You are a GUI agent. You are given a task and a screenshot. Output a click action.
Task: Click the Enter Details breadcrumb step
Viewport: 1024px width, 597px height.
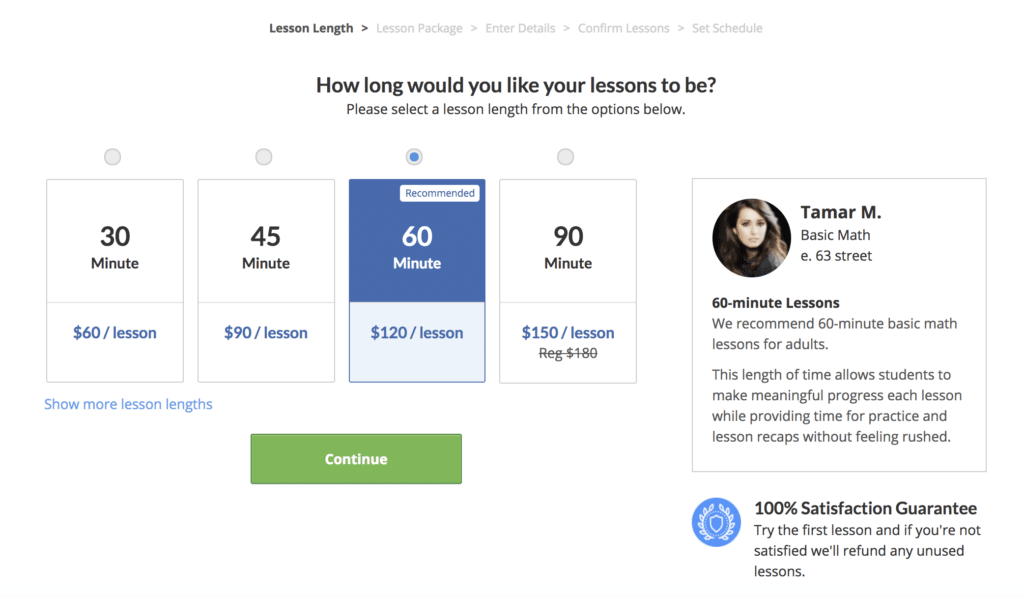click(520, 28)
